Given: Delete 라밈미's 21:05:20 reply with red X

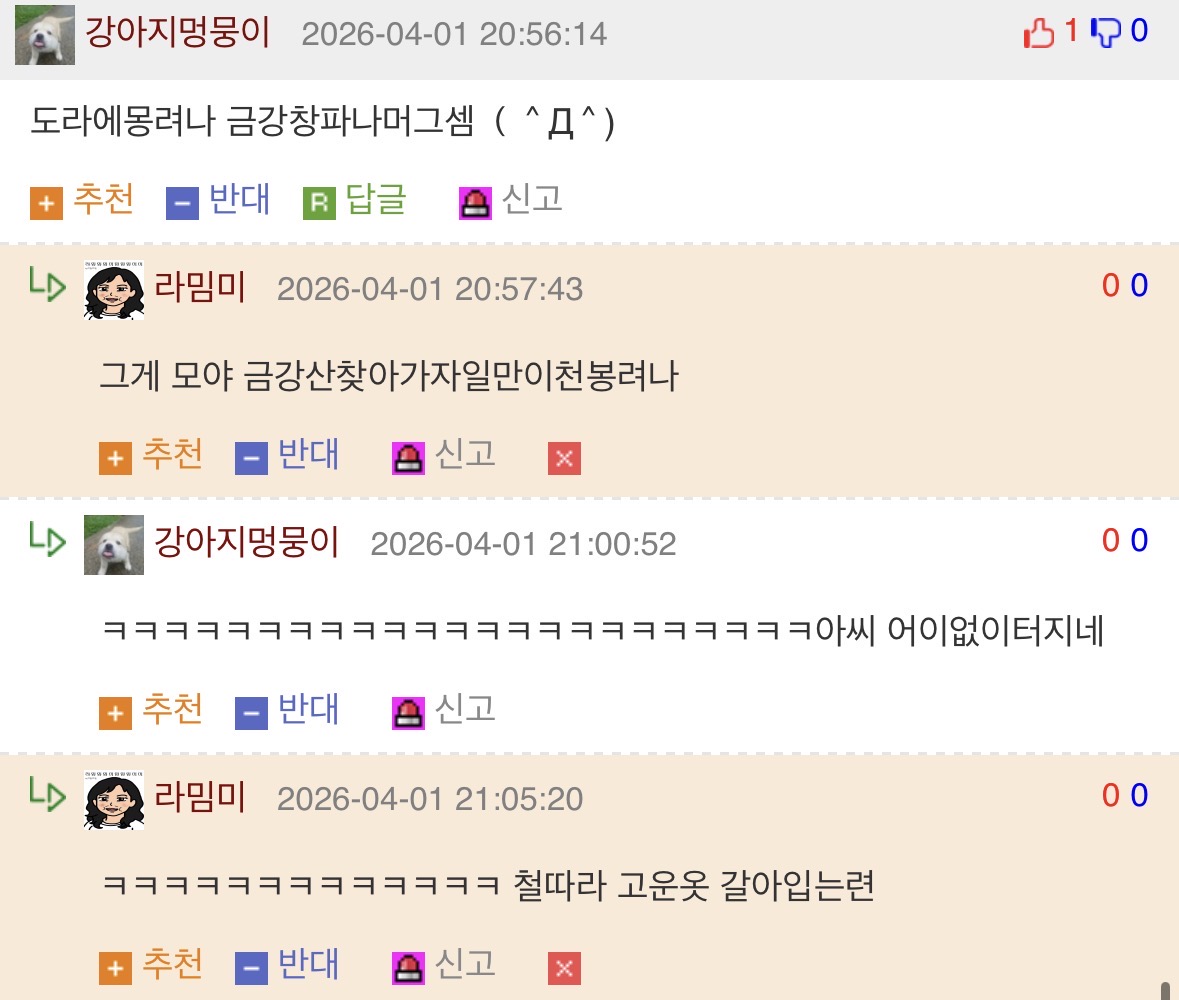Looking at the screenshot, I should pyautogui.click(x=564, y=968).
